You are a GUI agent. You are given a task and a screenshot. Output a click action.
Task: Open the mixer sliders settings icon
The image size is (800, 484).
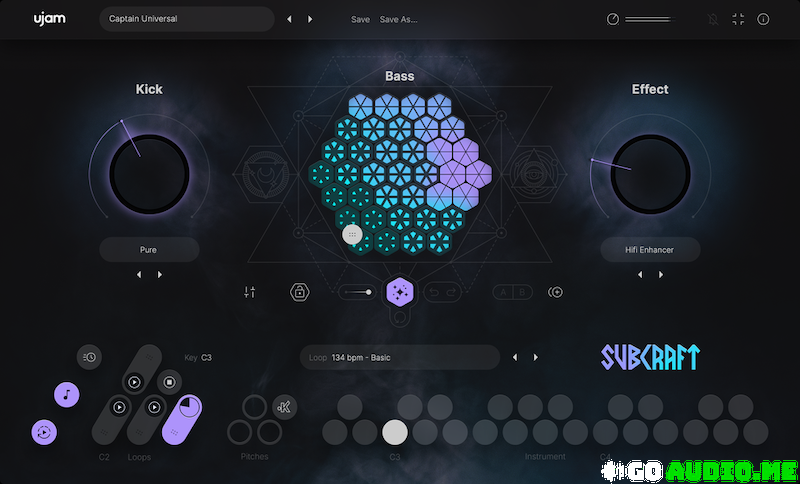tap(250, 292)
